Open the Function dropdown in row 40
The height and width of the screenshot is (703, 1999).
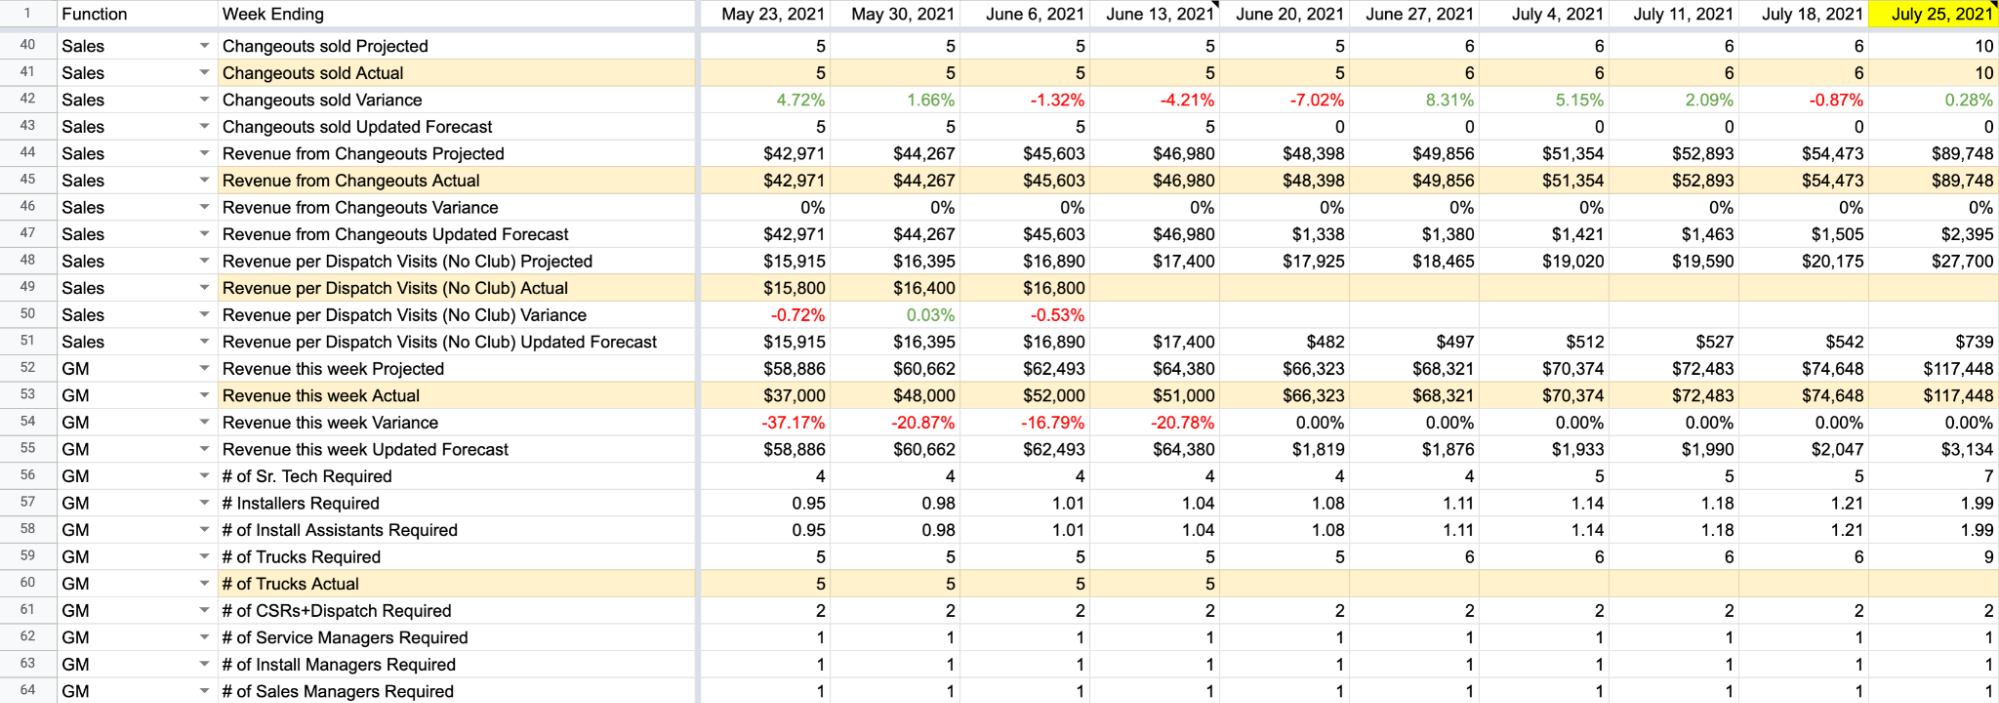pos(204,46)
